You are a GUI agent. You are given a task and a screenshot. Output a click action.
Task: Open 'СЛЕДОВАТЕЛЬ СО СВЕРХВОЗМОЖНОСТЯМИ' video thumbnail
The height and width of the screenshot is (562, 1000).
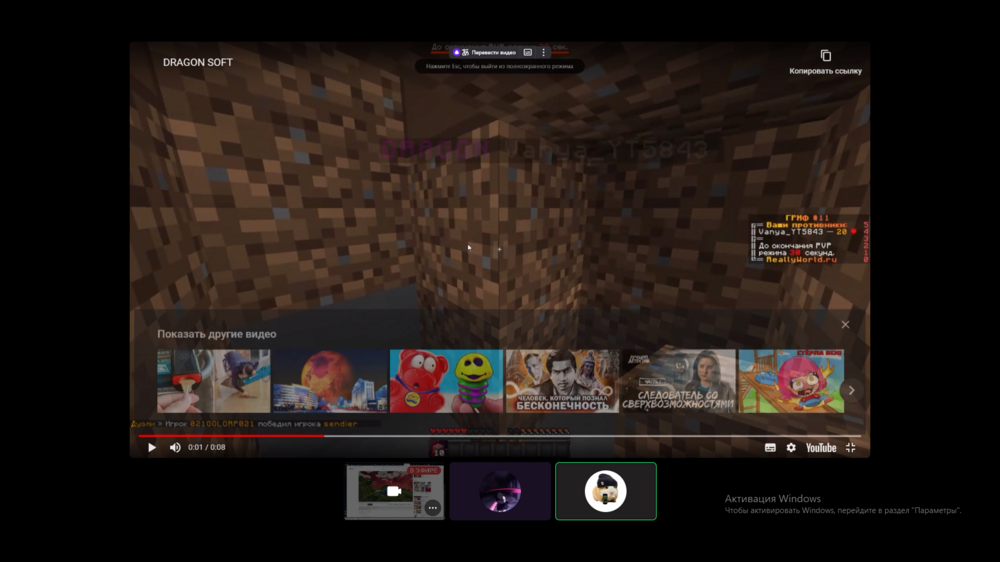click(x=679, y=381)
